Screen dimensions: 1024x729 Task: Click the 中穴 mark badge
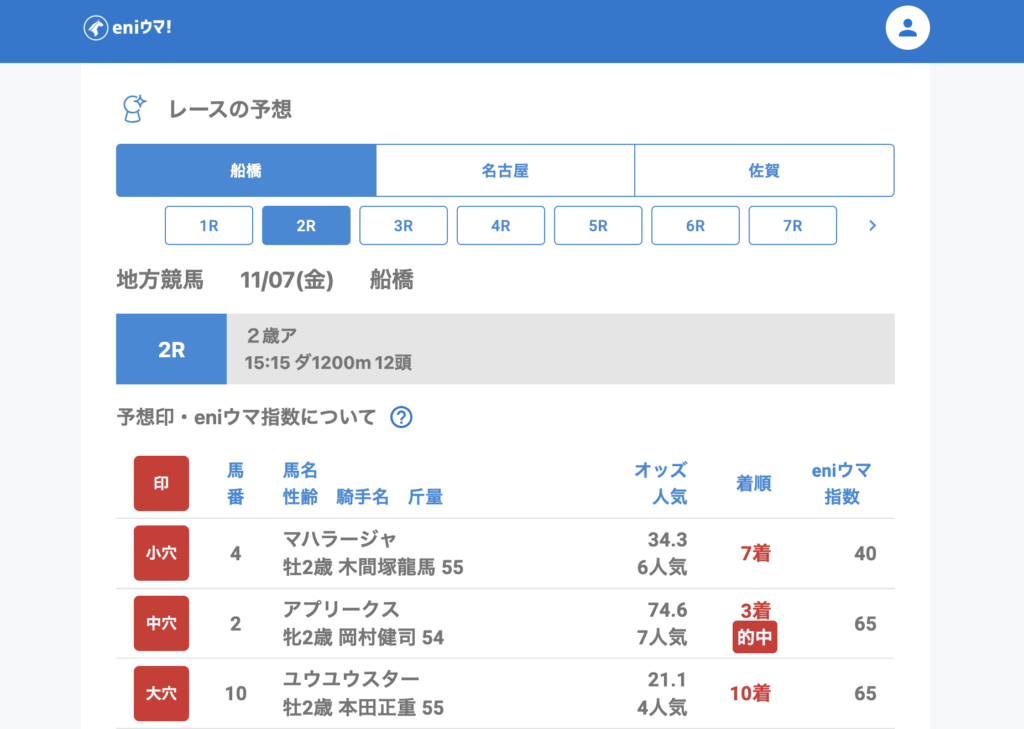[161, 623]
